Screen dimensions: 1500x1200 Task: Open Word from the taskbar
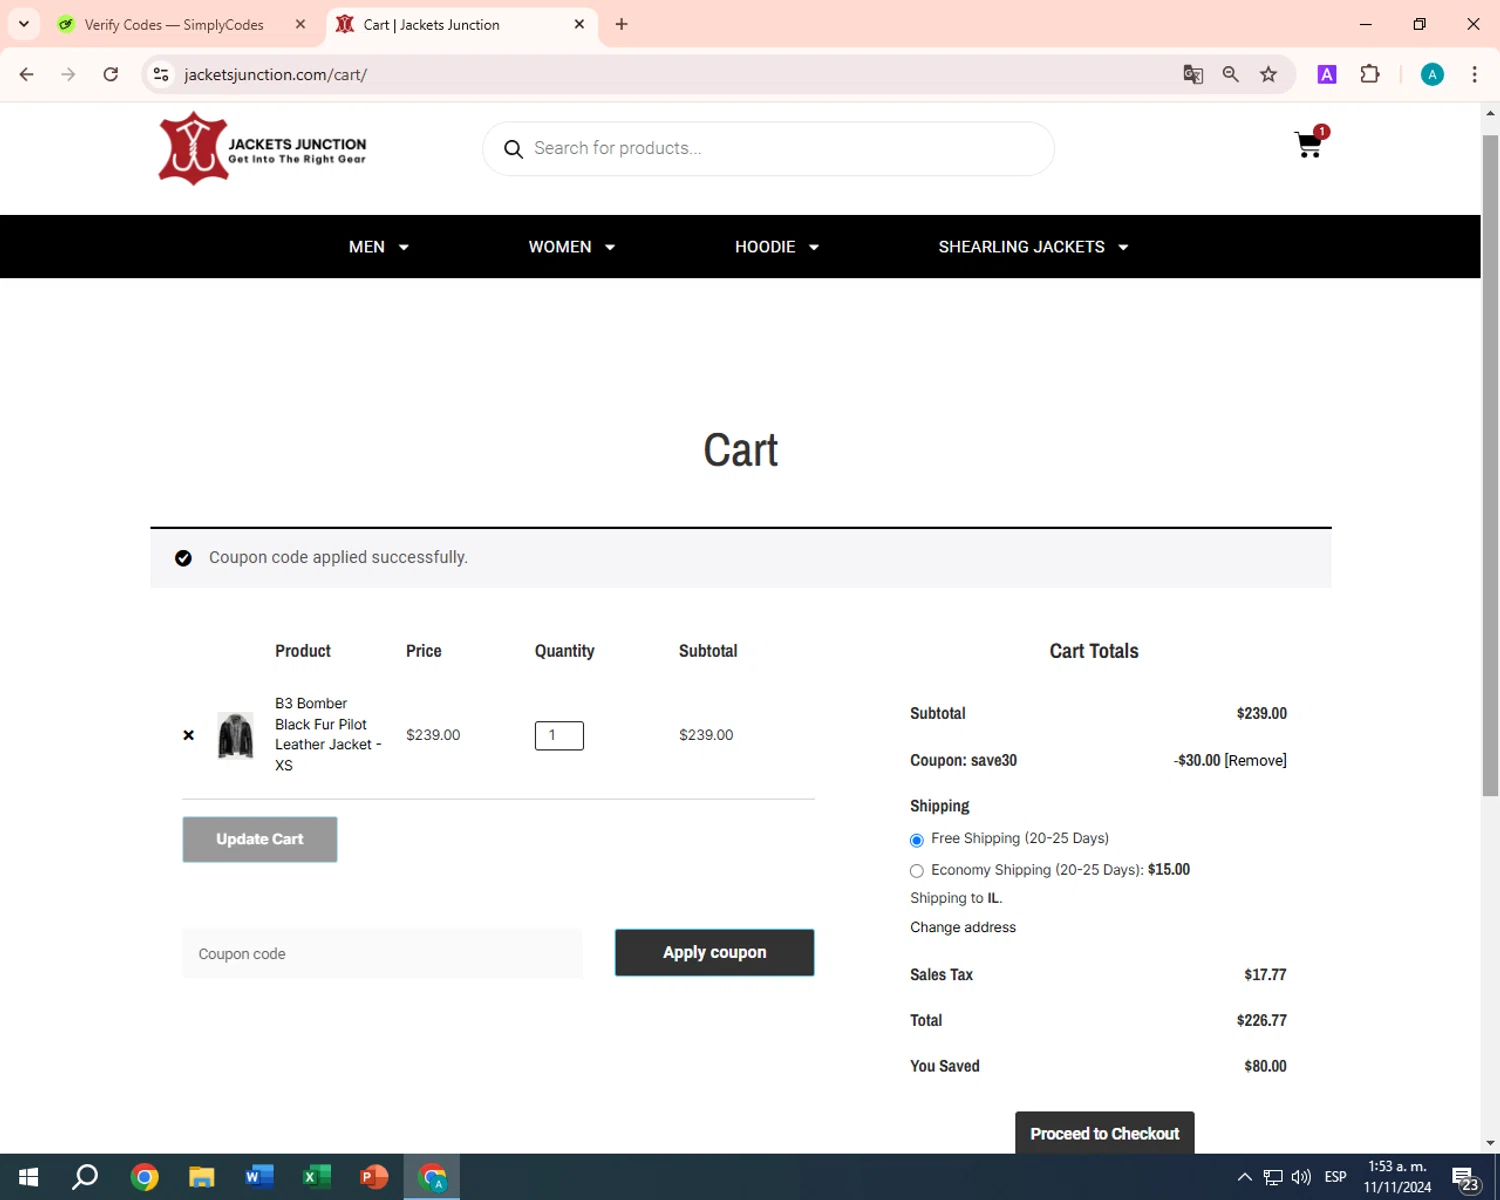click(259, 1177)
